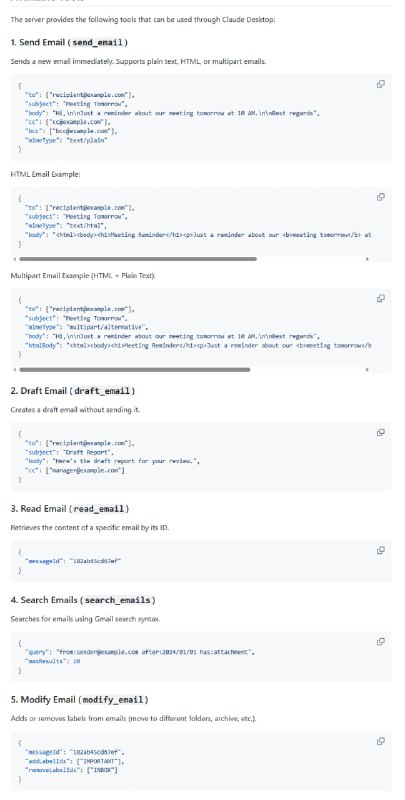Click the '5. Modify Email (modify_email)' heading

80,700
